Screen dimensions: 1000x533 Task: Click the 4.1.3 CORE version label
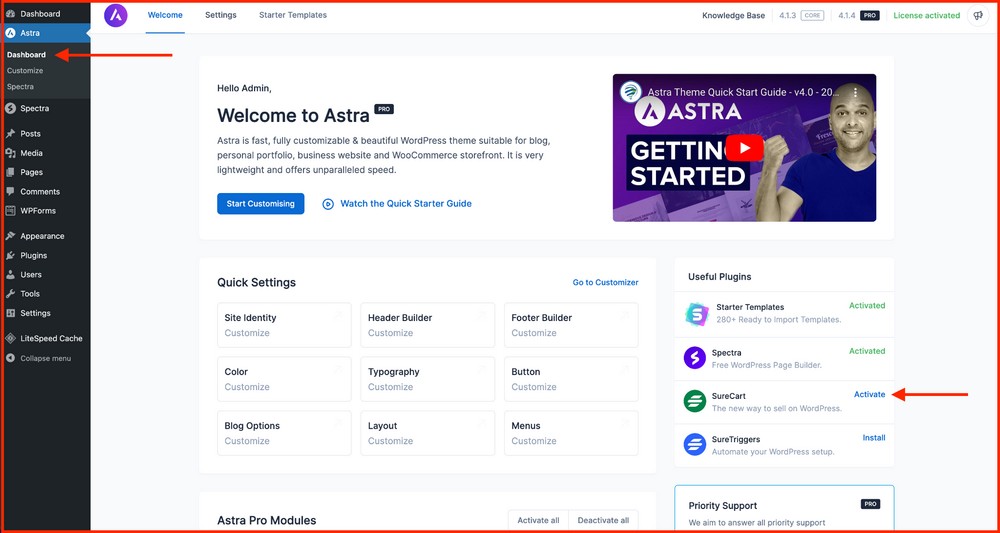801,16
